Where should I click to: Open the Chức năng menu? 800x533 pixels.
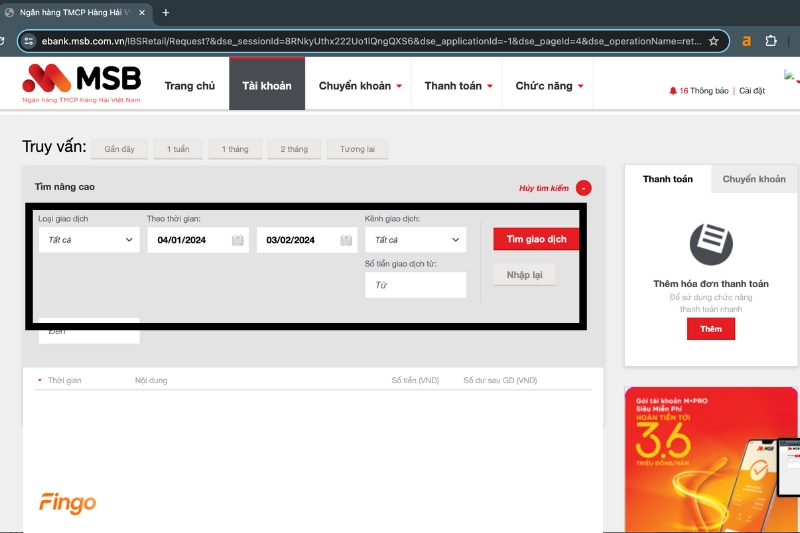pyautogui.click(x=548, y=86)
